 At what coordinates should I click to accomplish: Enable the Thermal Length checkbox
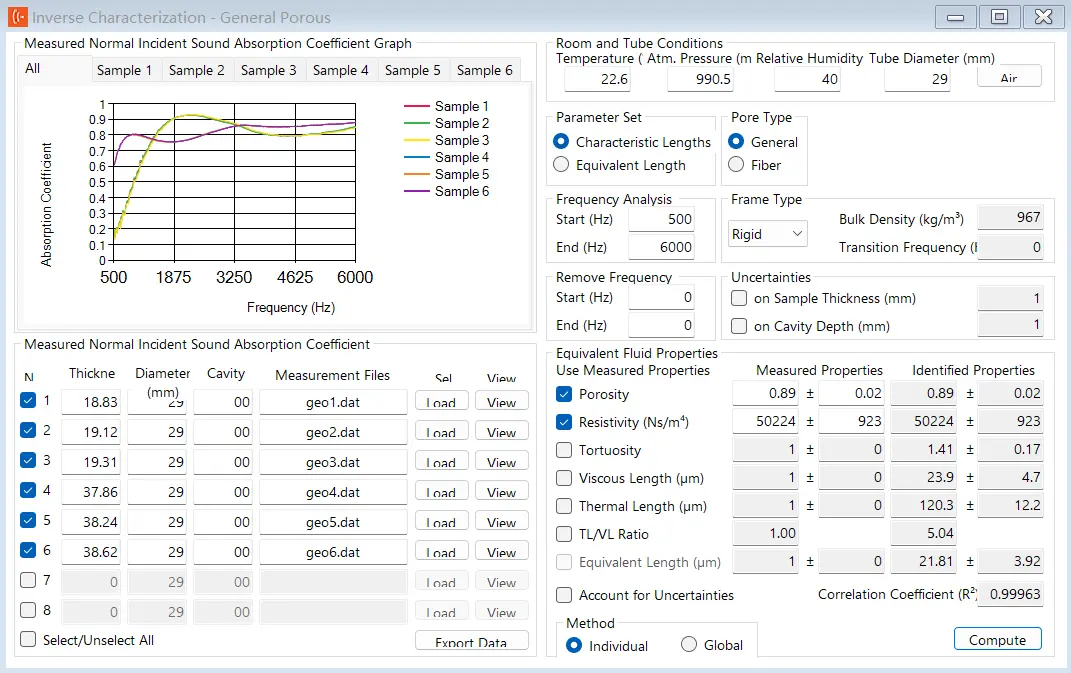tap(564, 506)
